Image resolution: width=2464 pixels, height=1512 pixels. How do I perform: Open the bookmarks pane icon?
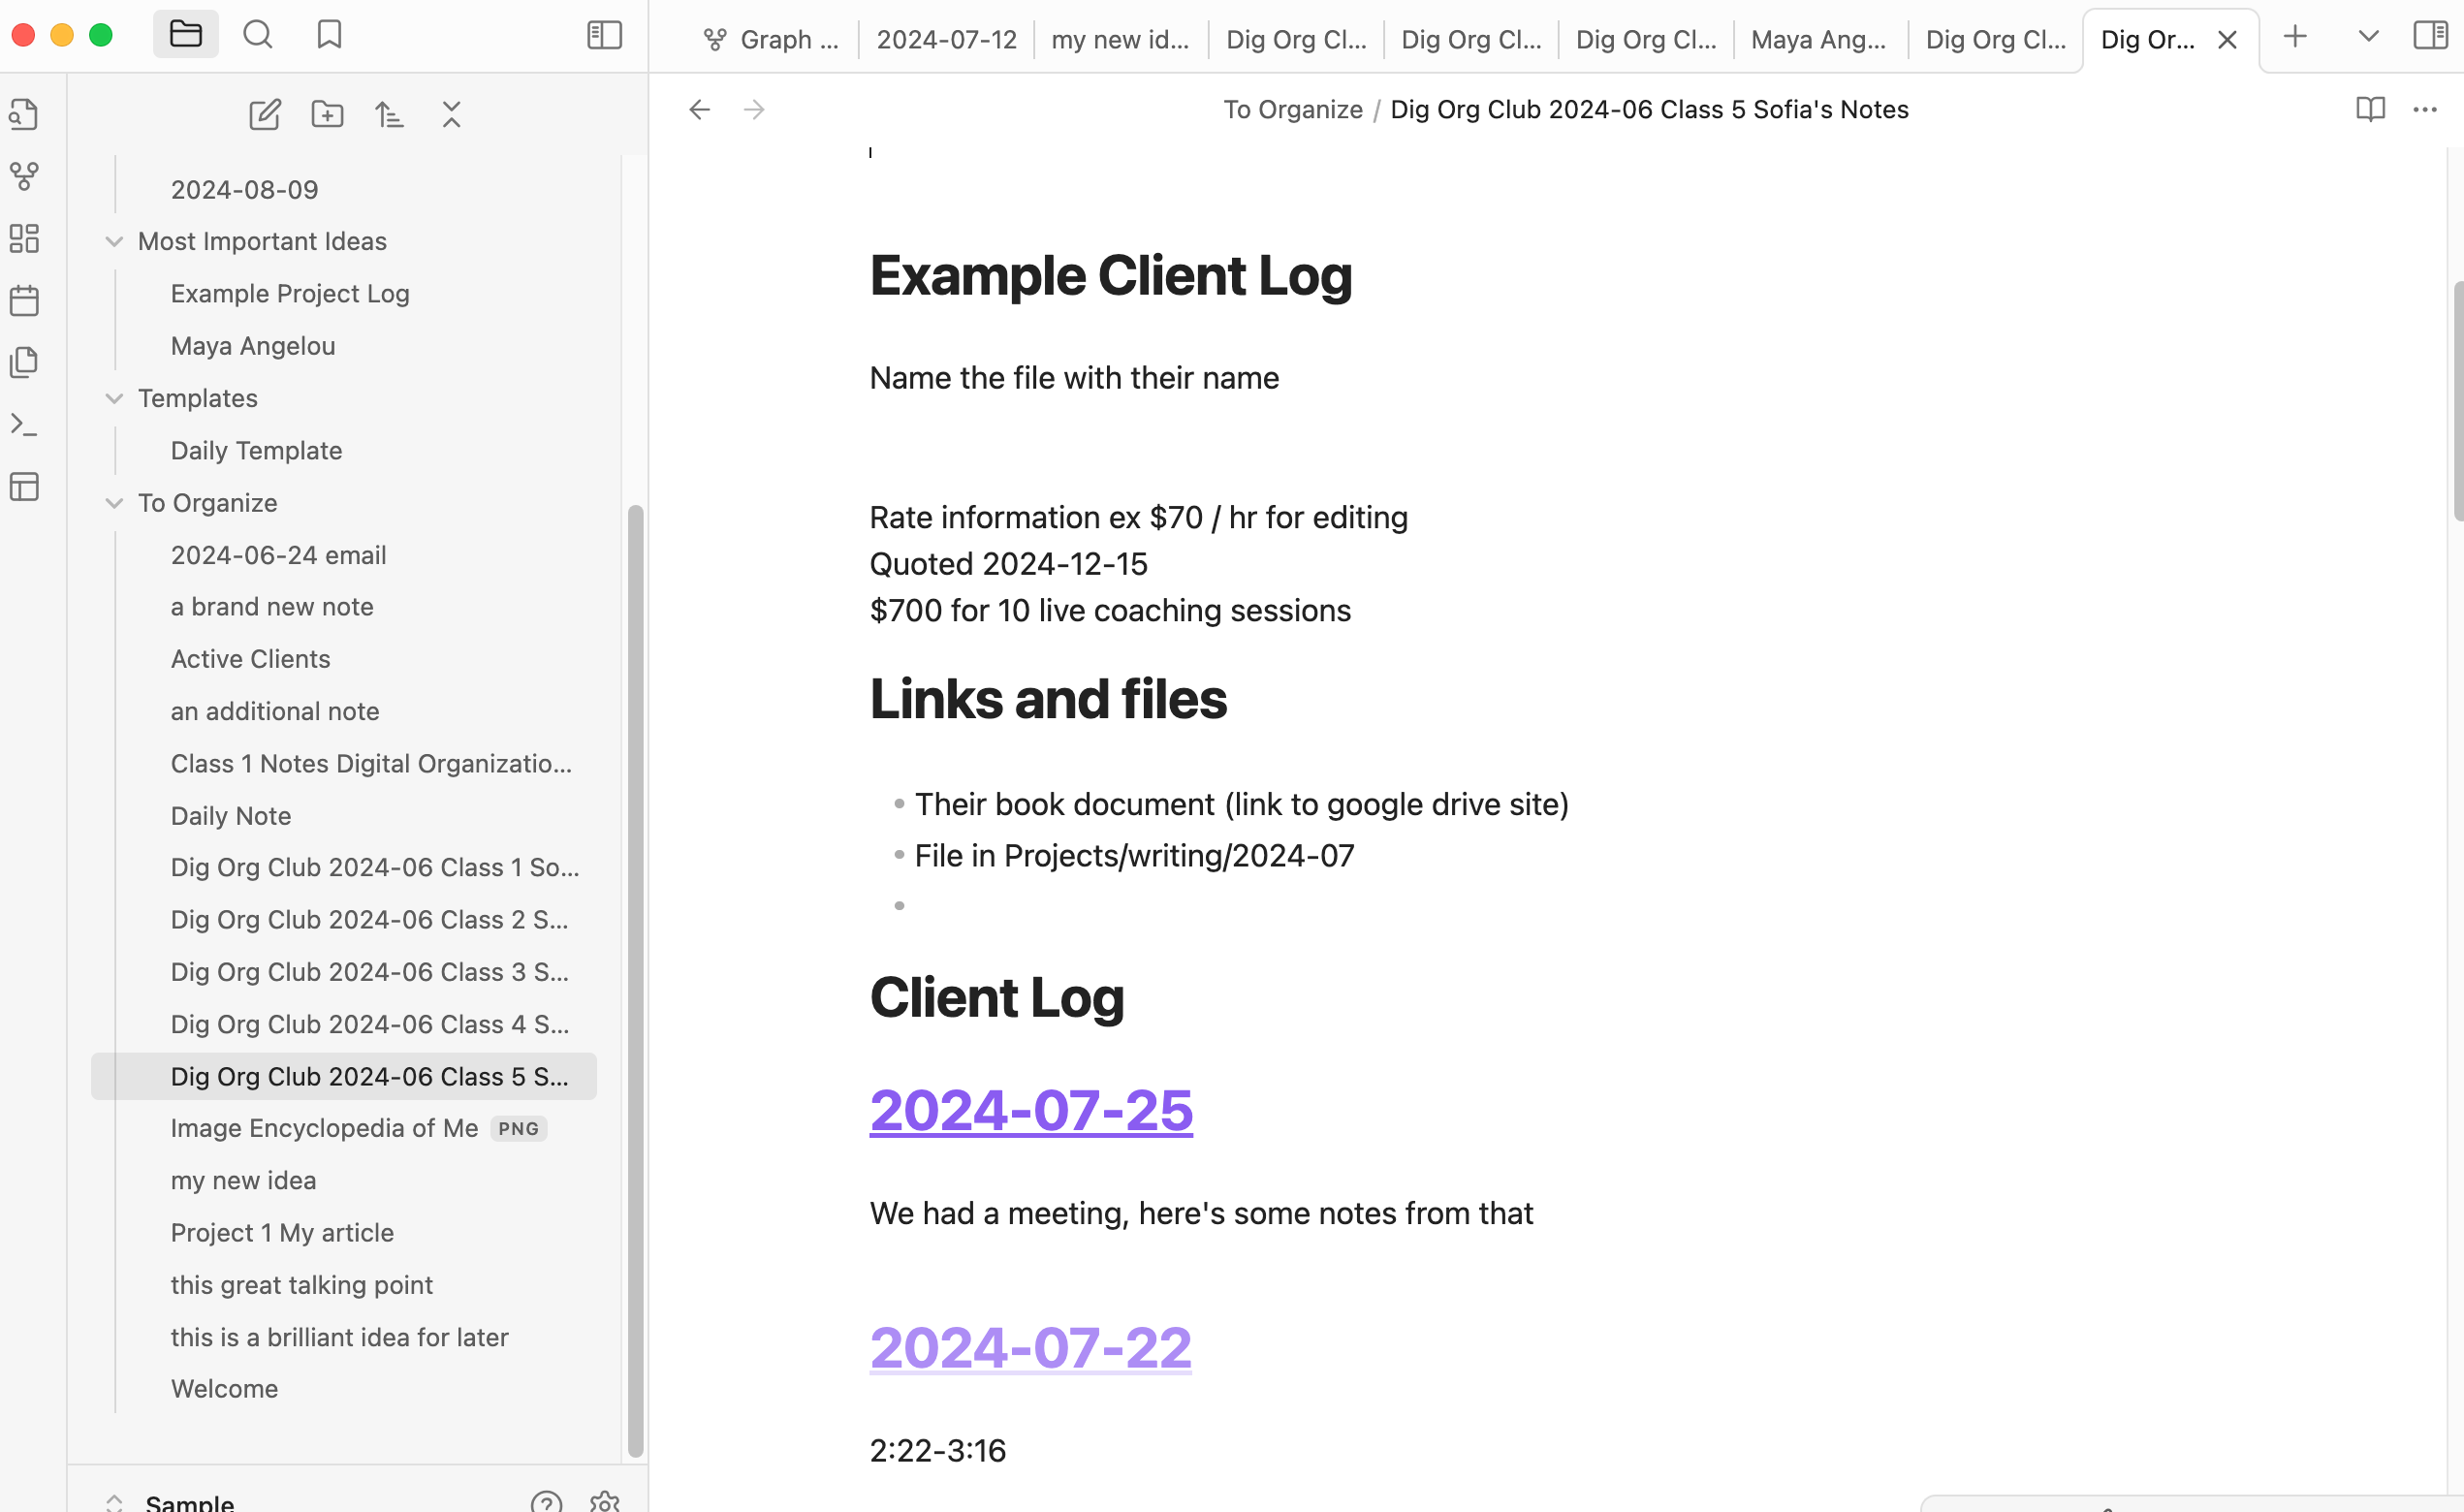click(x=329, y=35)
